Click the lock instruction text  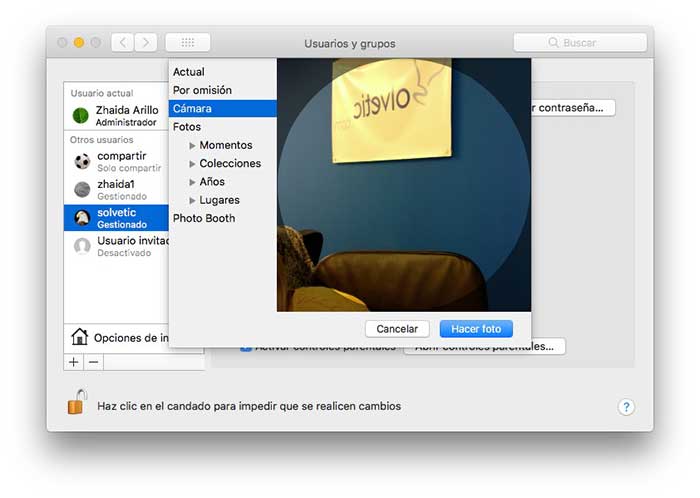click(249, 406)
